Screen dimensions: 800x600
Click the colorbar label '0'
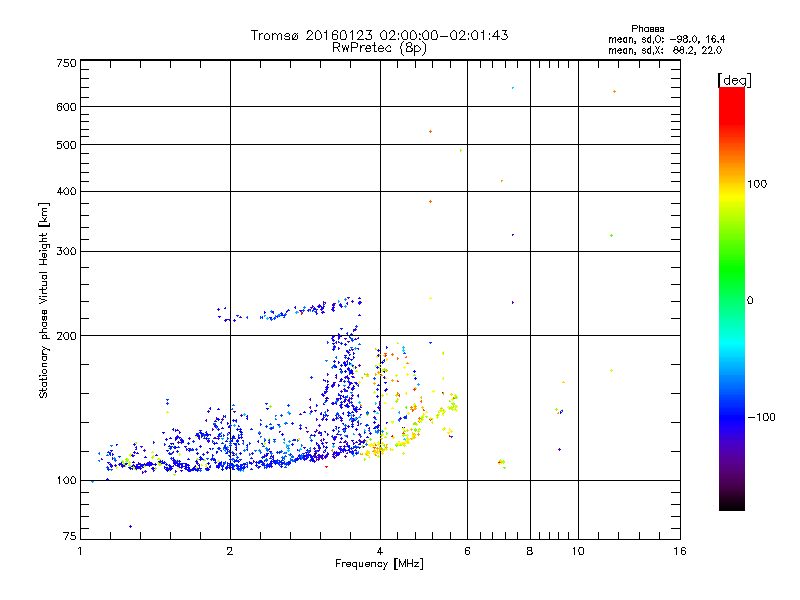tap(749, 301)
